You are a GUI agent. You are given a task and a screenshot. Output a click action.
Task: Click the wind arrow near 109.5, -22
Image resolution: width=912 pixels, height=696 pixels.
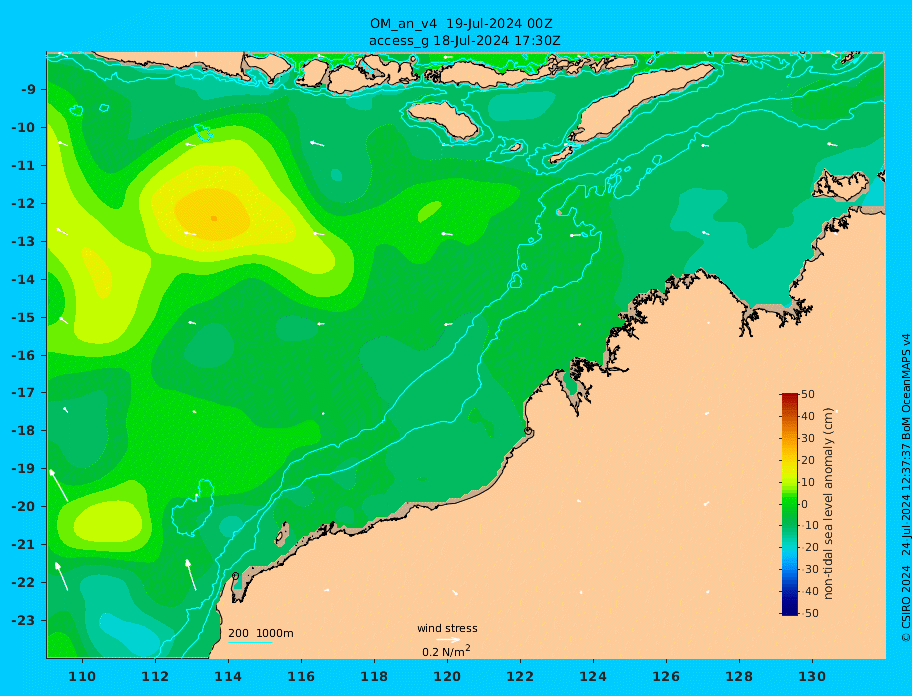pyautogui.click(x=61, y=576)
